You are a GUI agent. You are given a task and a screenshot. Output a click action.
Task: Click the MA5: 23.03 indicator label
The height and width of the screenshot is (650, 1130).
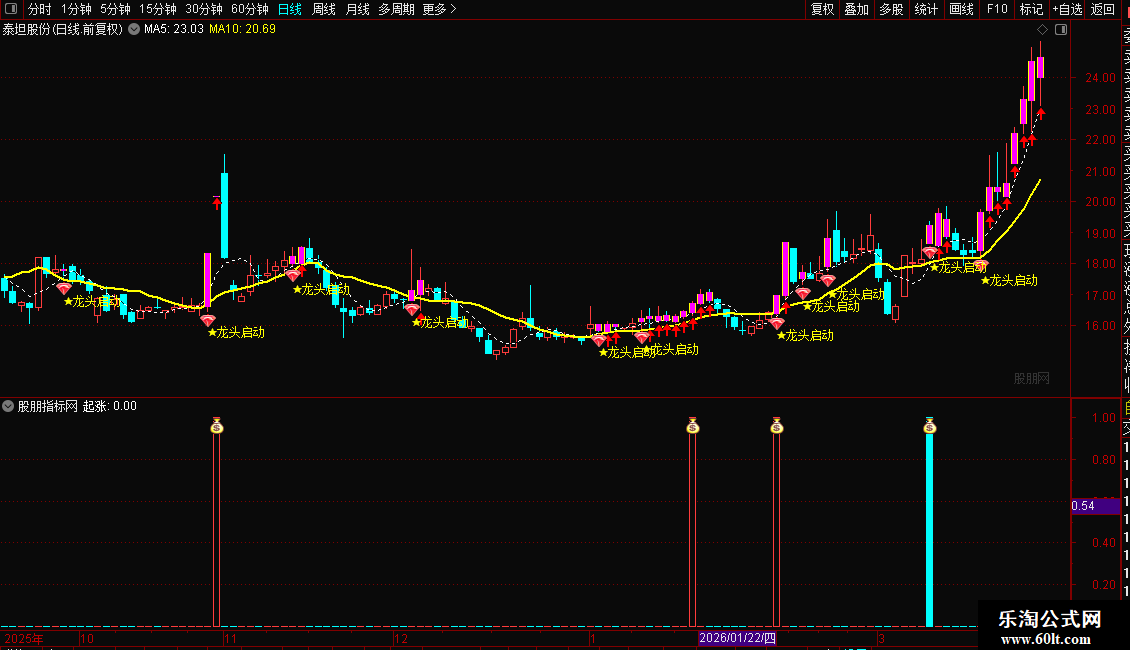[x=174, y=30]
